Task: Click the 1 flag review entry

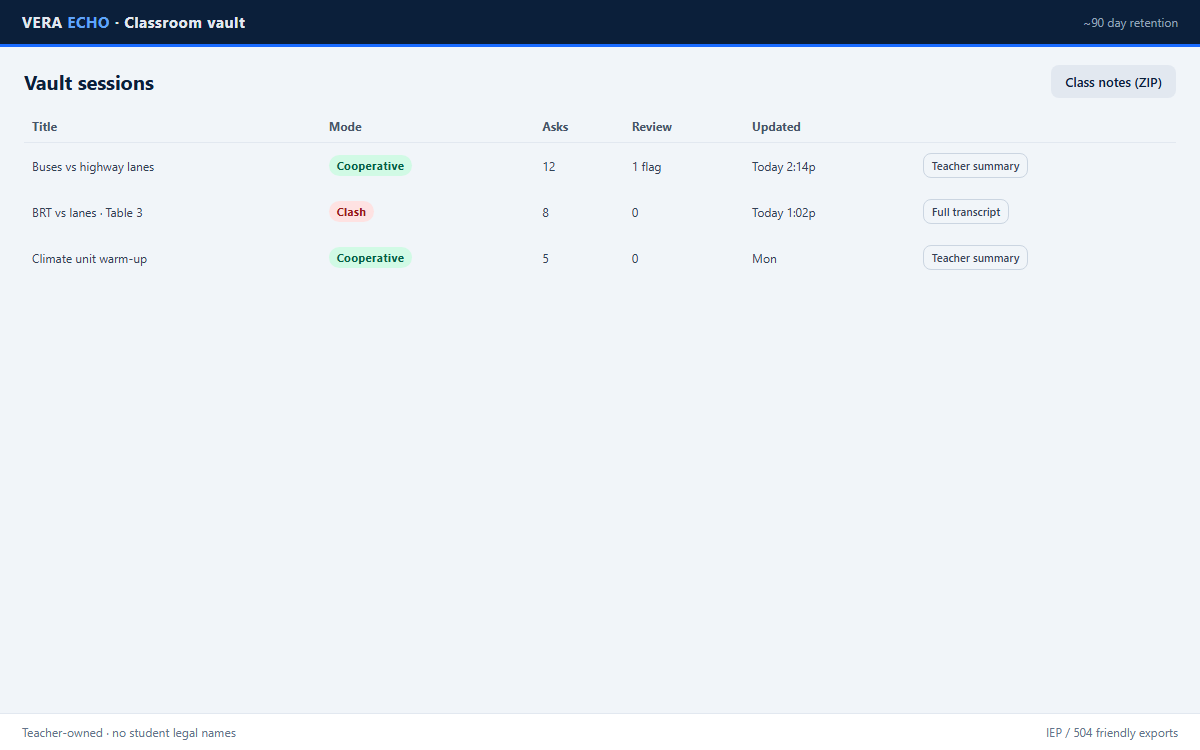Action: coord(646,167)
